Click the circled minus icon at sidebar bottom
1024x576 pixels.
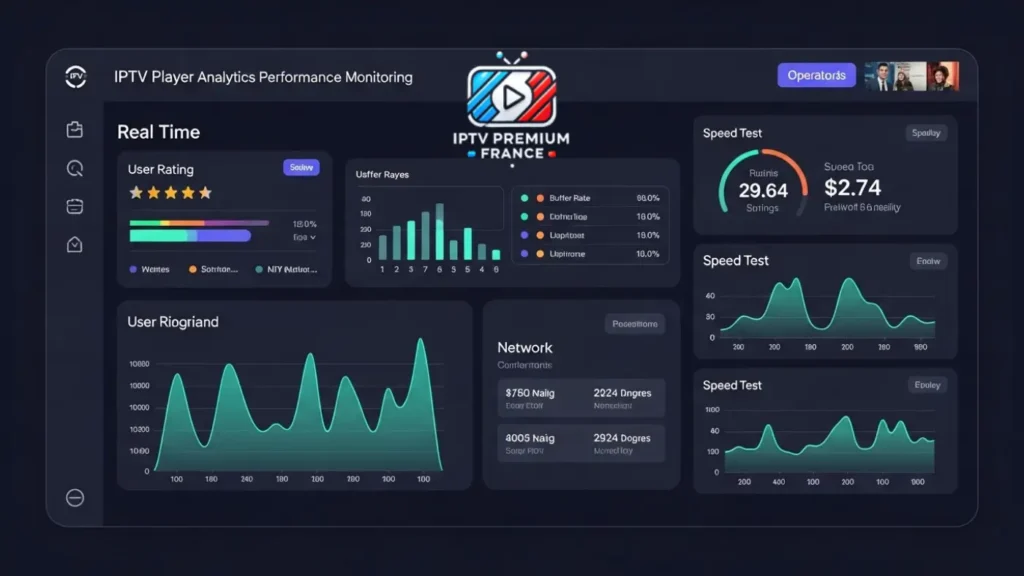pyautogui.click(x=75, y=498)
